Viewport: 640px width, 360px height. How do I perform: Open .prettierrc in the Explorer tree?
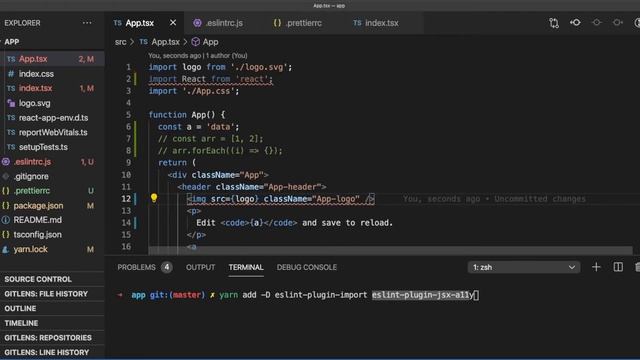[52, 191]
